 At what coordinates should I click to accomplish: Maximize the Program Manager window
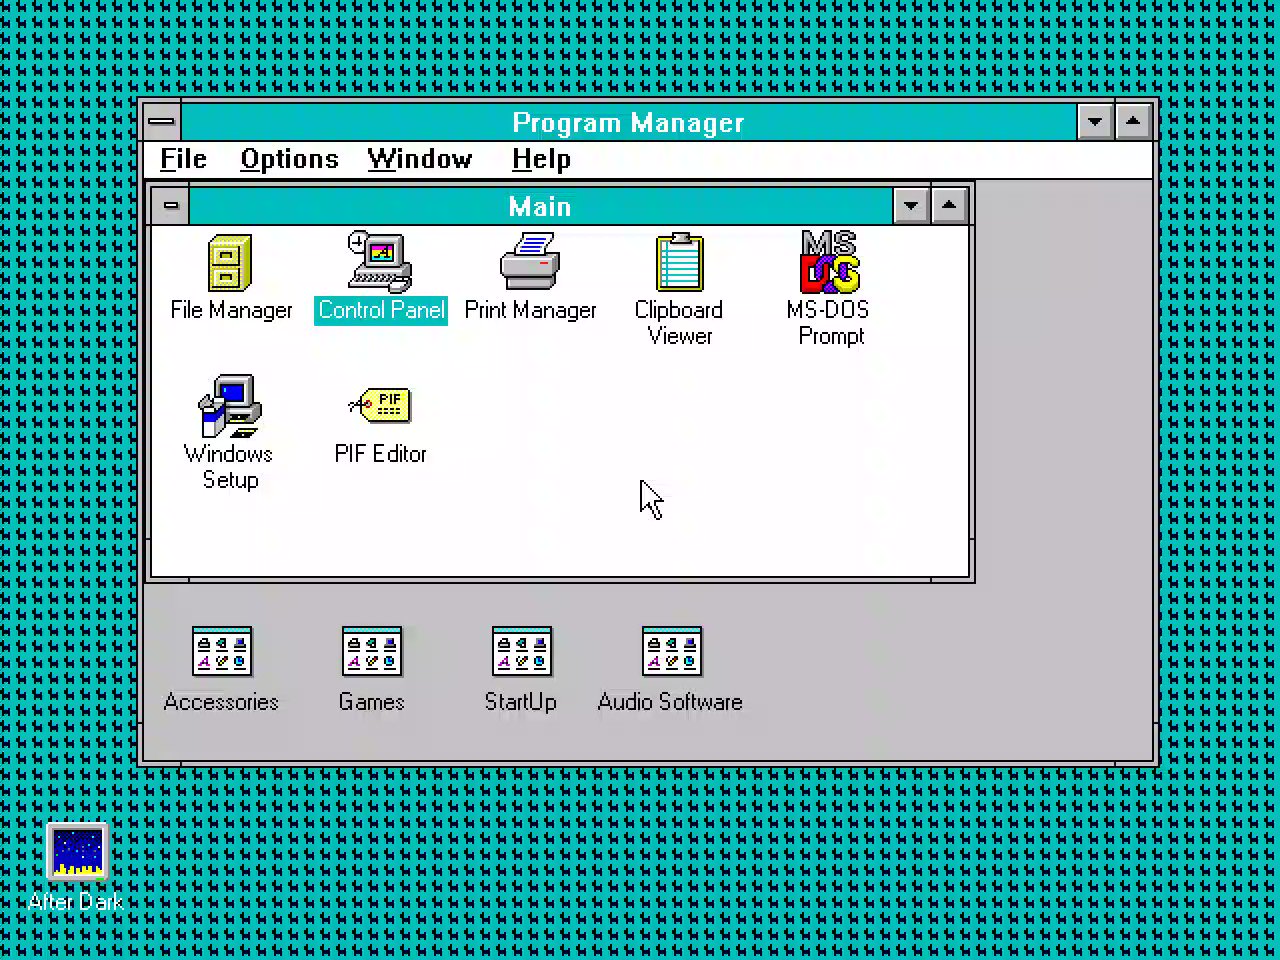(x=1133, y=122)
